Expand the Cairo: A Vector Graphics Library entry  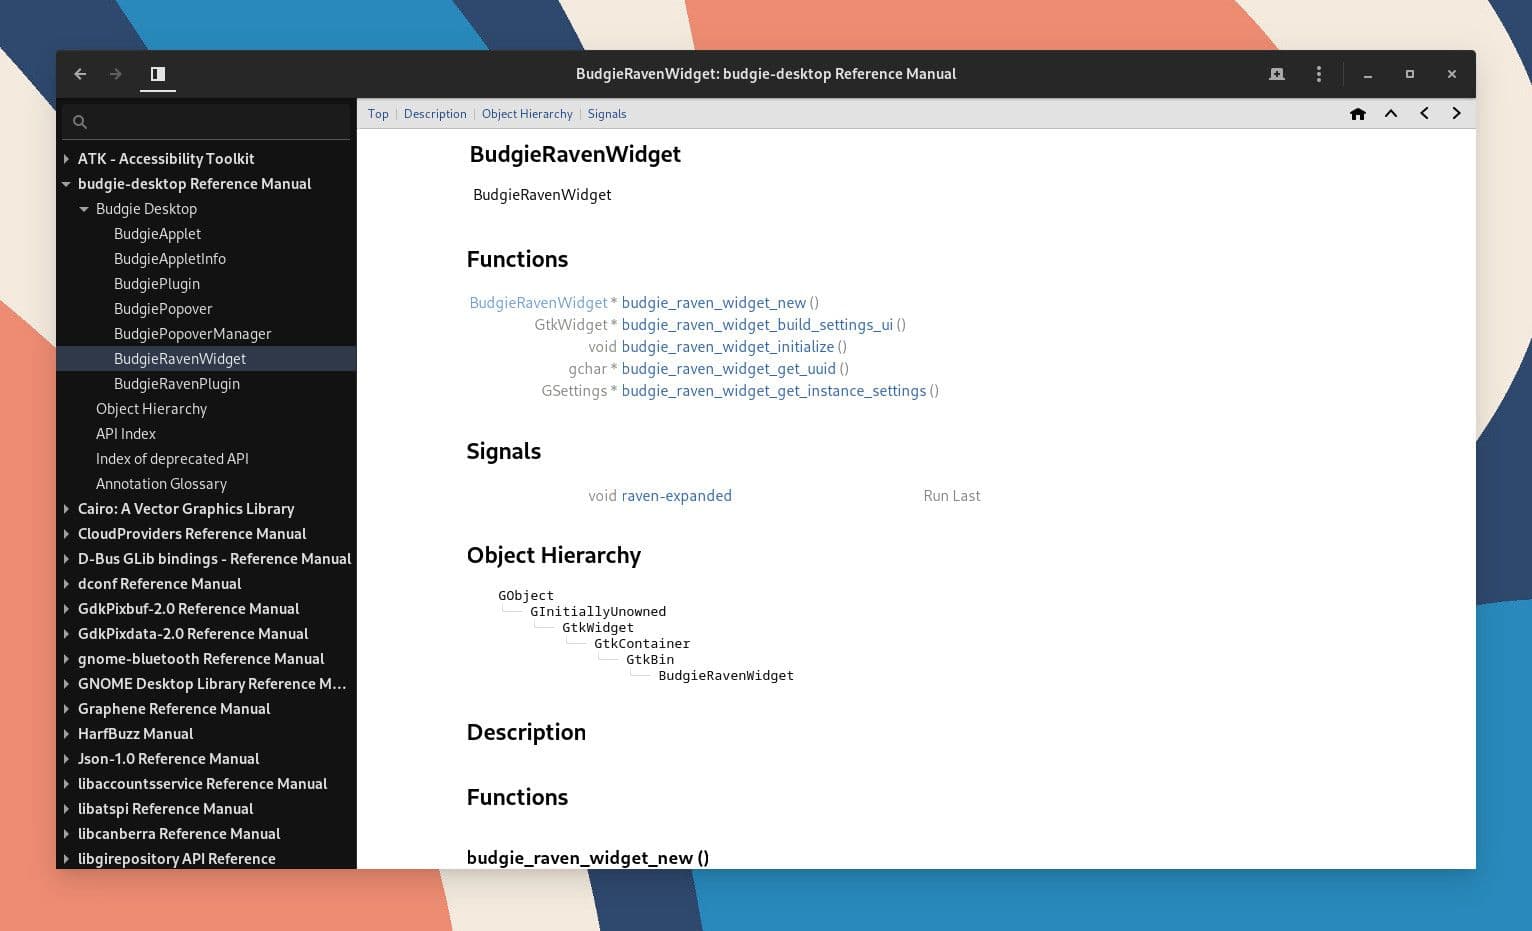click(x=66, y=509)
